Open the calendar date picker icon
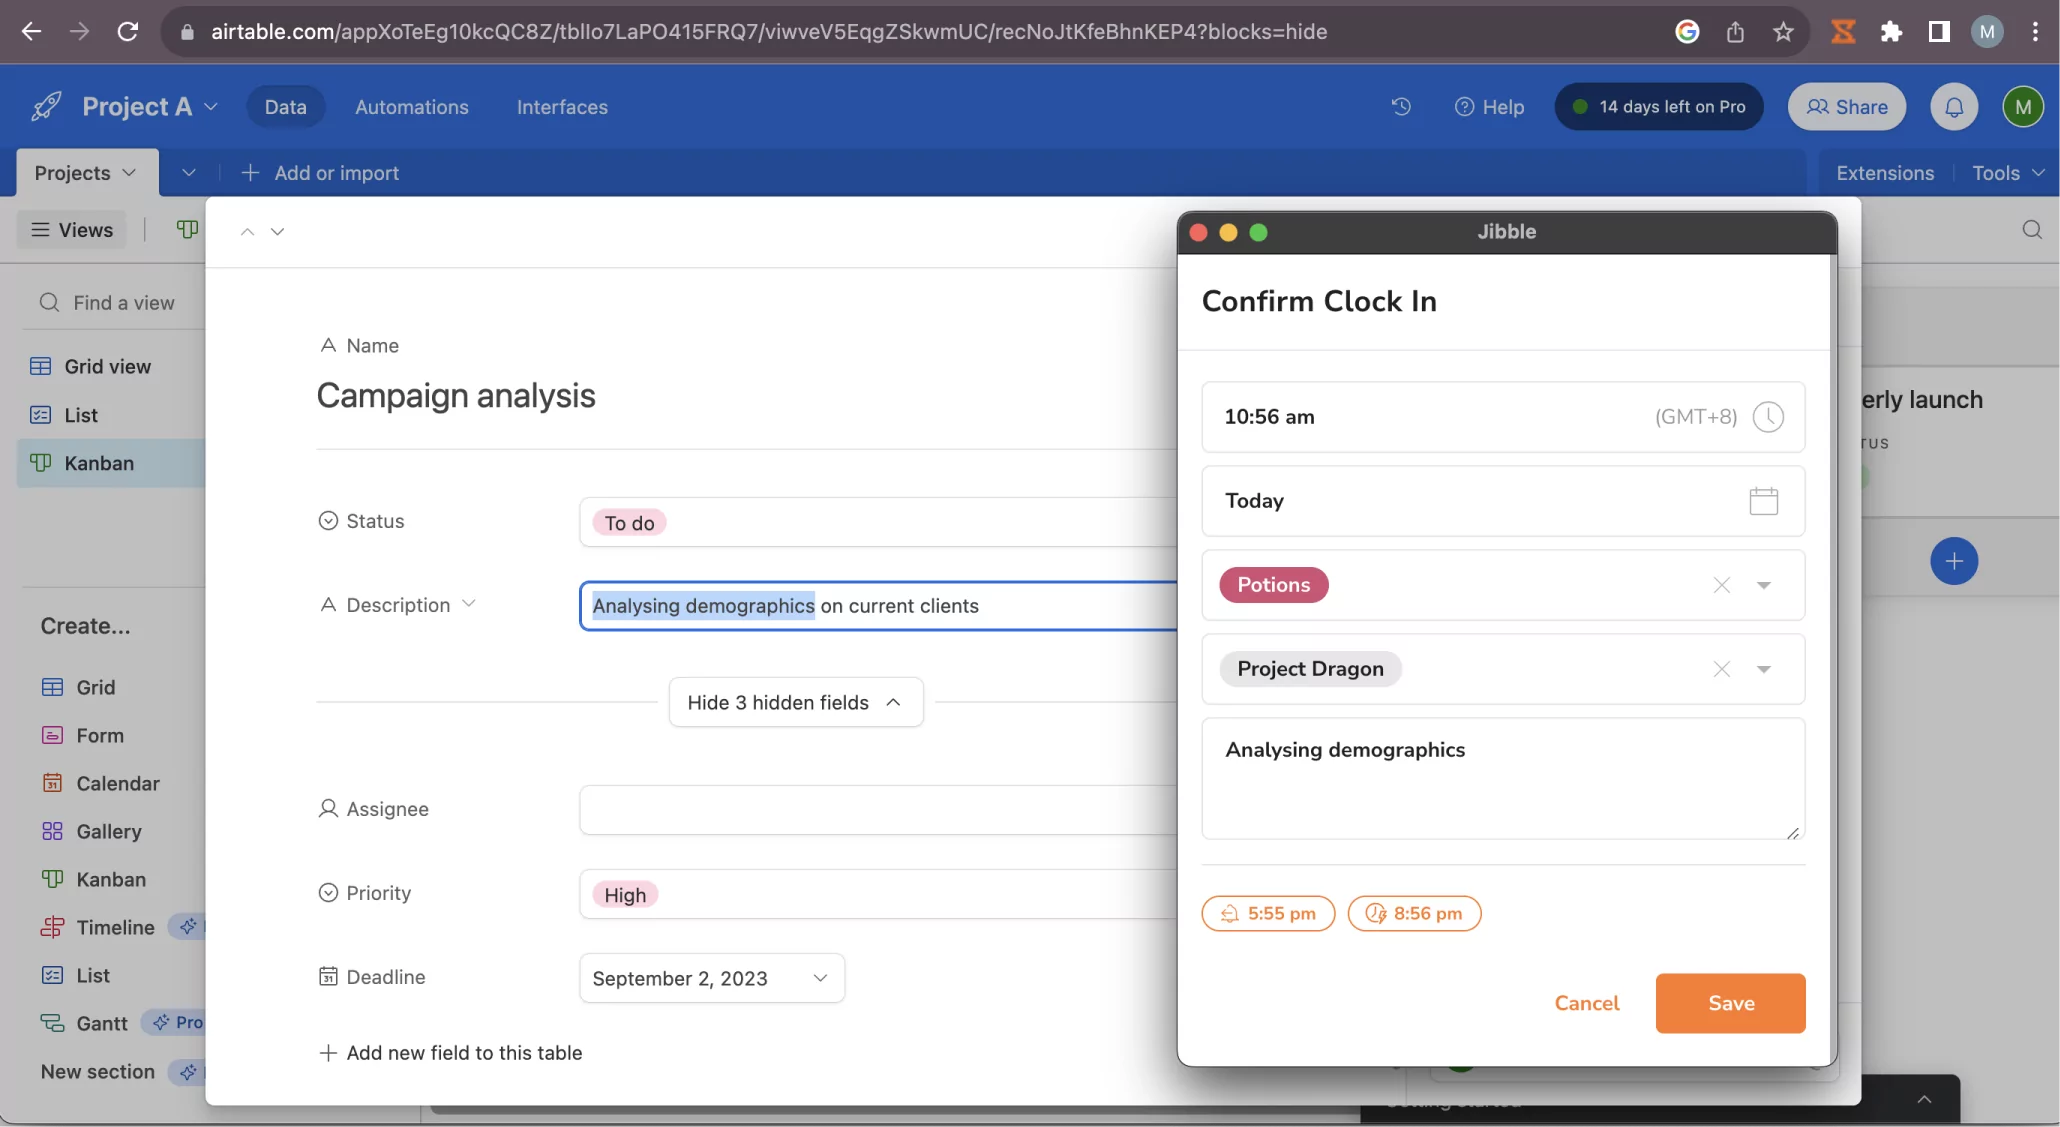This screenshot has width=2060, height=1127. point(1763,500)
